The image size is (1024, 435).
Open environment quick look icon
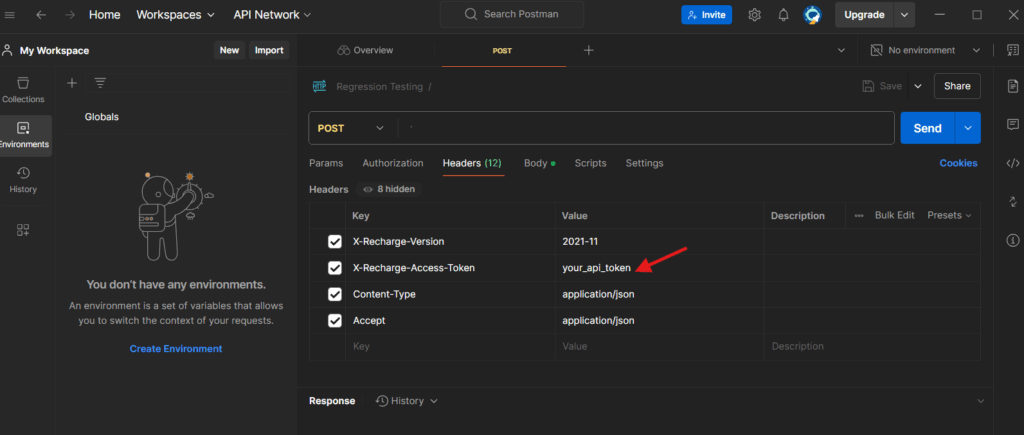point(1013,50)
